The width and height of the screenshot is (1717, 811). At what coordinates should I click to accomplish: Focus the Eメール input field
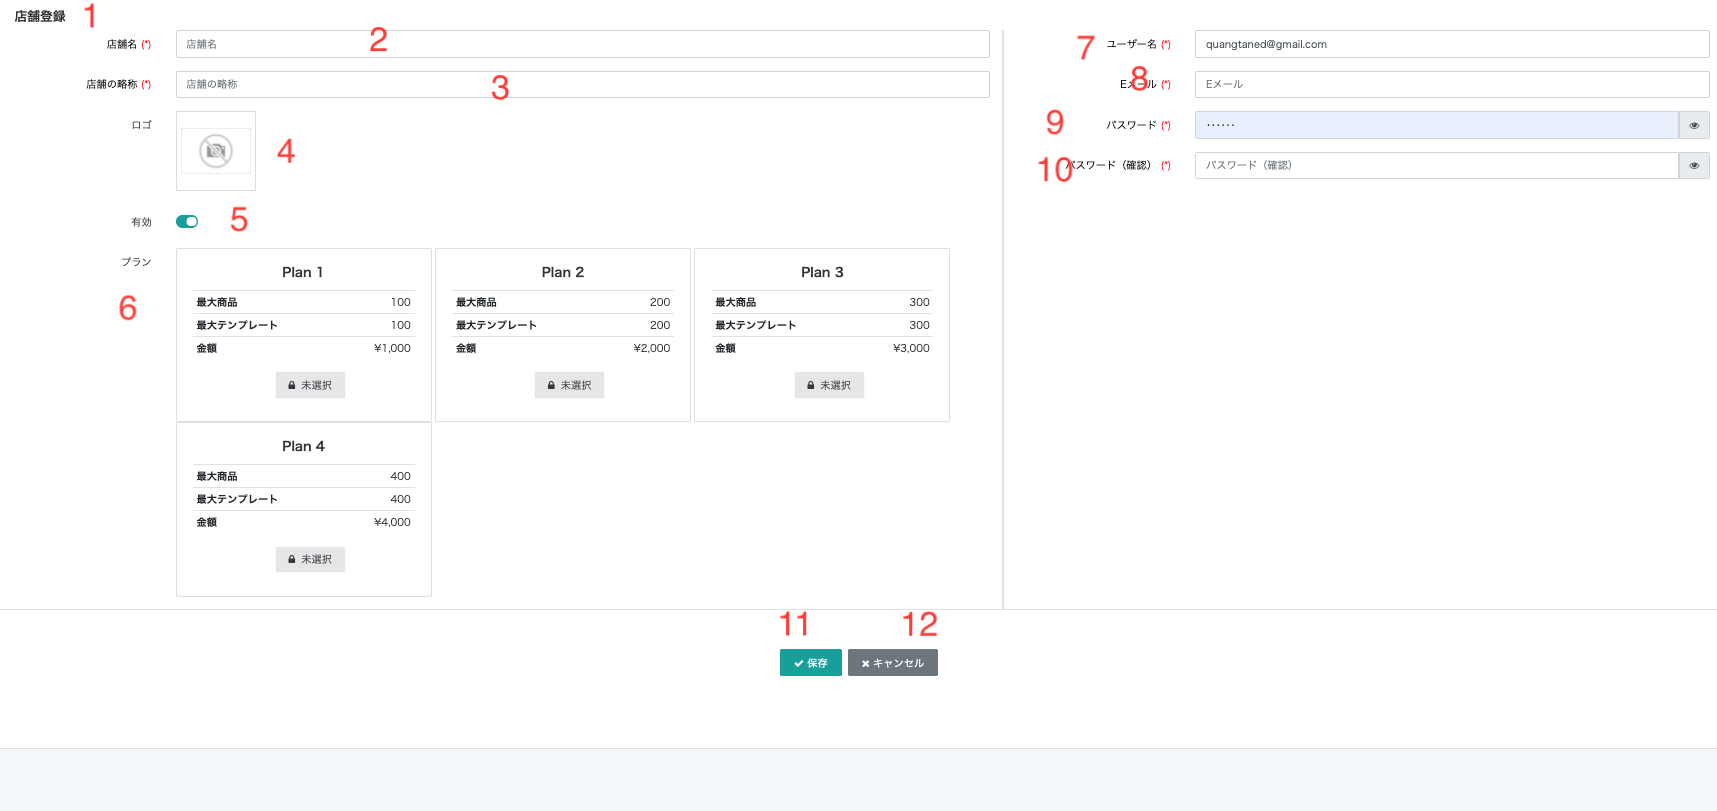(1451, 85)
